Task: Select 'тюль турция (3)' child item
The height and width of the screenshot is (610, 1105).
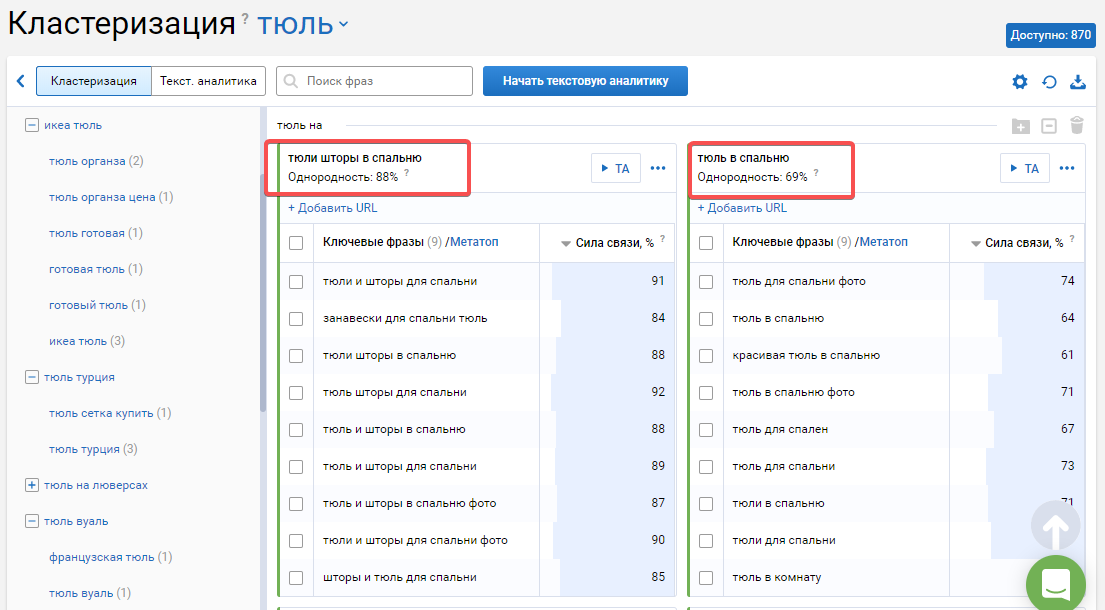Action: tap(93, 449)
